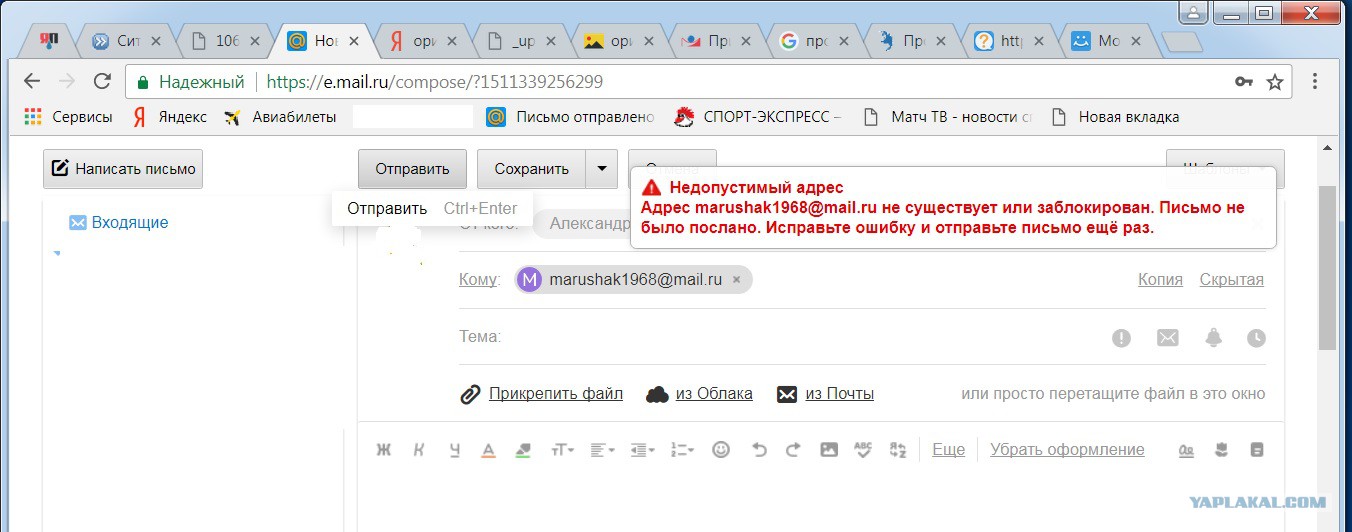The height and width of the screenshot is (532, 1352).
Task: Click the address bar URL
Action: (x=435, y=82)
